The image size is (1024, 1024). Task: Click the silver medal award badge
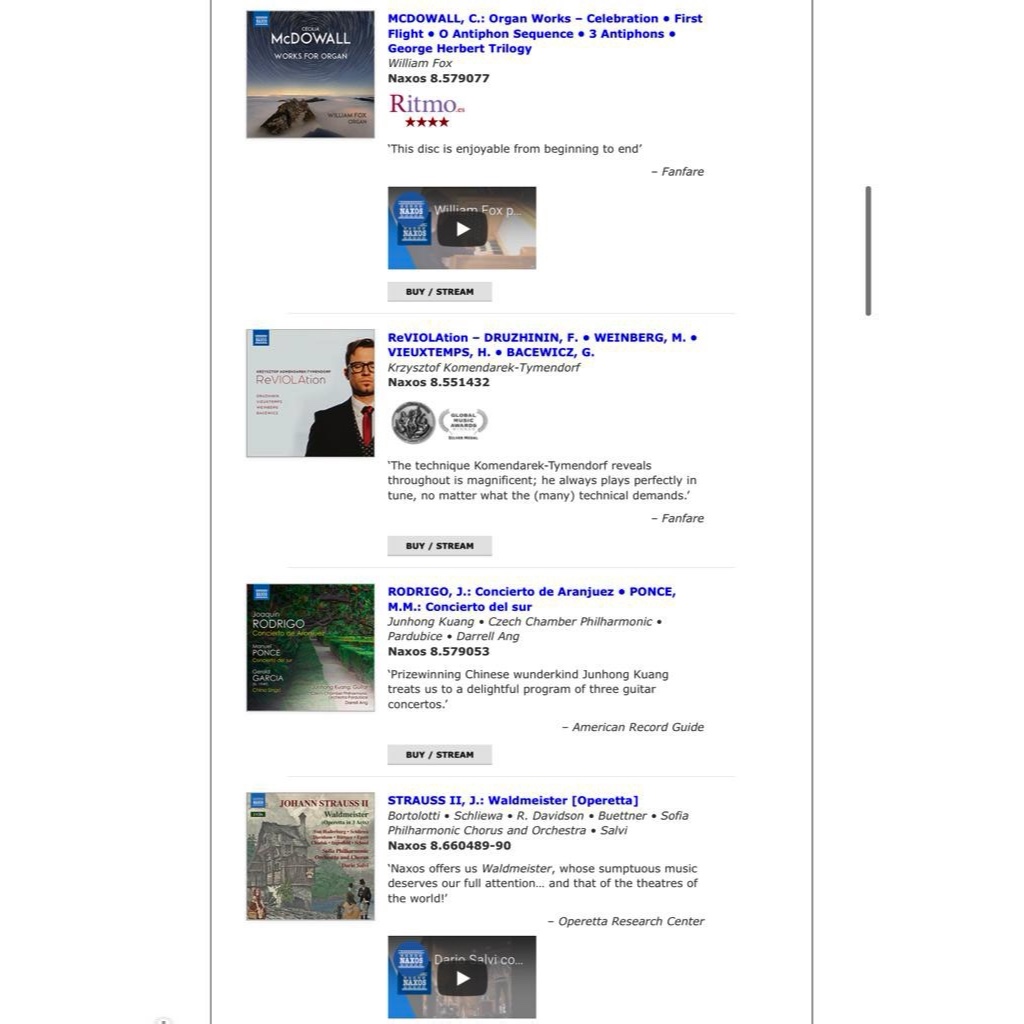pyautogui.click(x=413, y=423)
